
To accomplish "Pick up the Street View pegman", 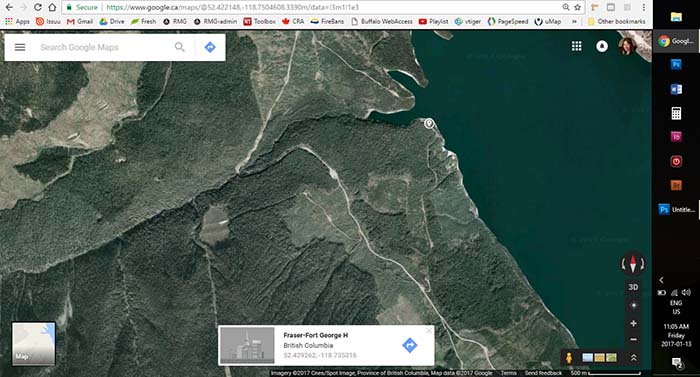I will tap(569, 358).
